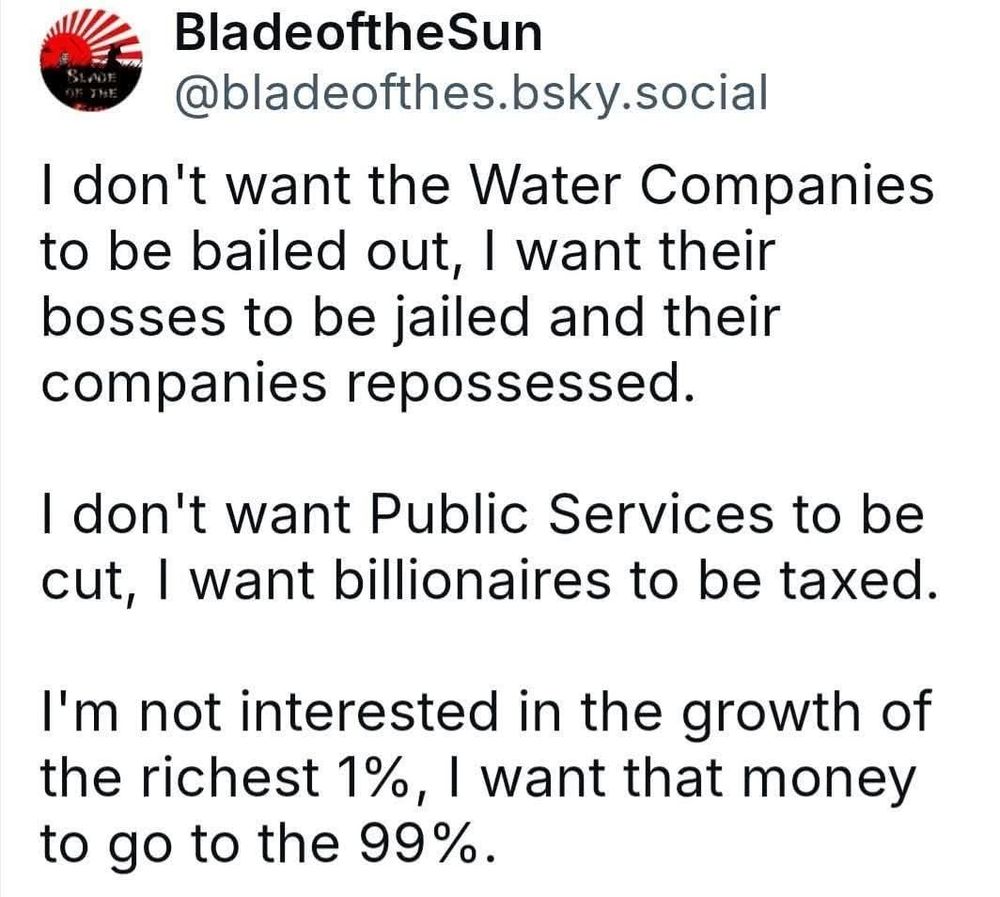Click the black banner text in avatar
This screenshot has height=897, width=1000.
(x=91, y=85)
